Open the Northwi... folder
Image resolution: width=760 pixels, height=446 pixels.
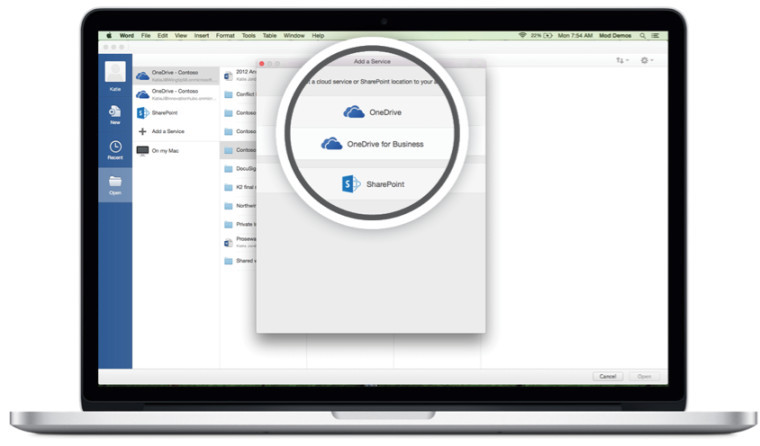click(239, 206)
